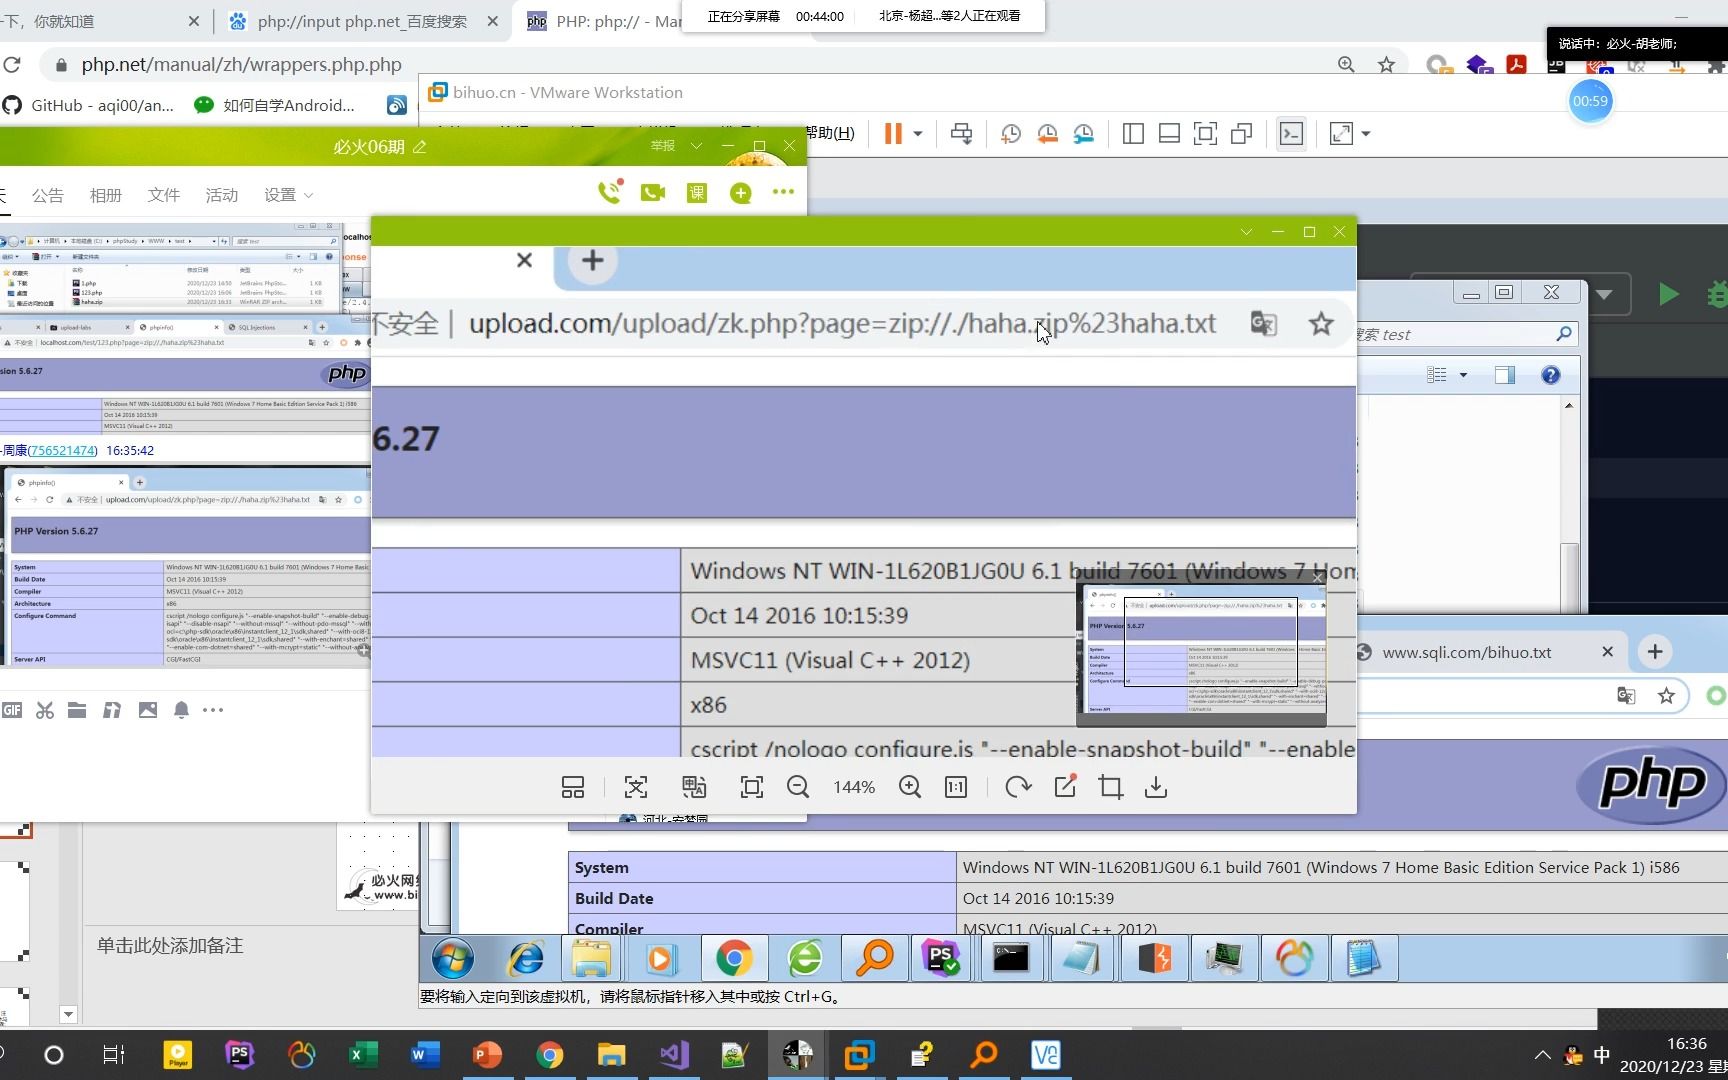Open Google Chrome on the VM taskbar
This screenshot has width=1728, height=1080.
(x=733, y=959)
